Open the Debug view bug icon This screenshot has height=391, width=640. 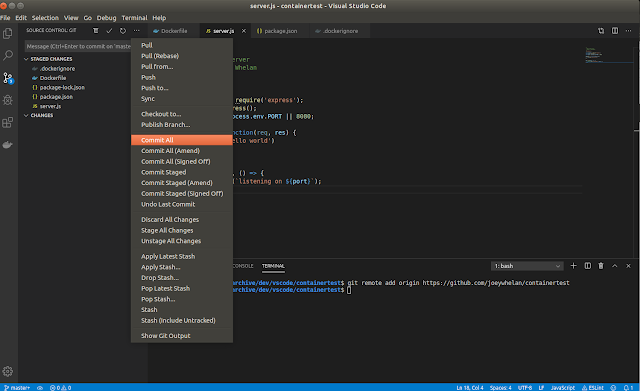(8, 100)
